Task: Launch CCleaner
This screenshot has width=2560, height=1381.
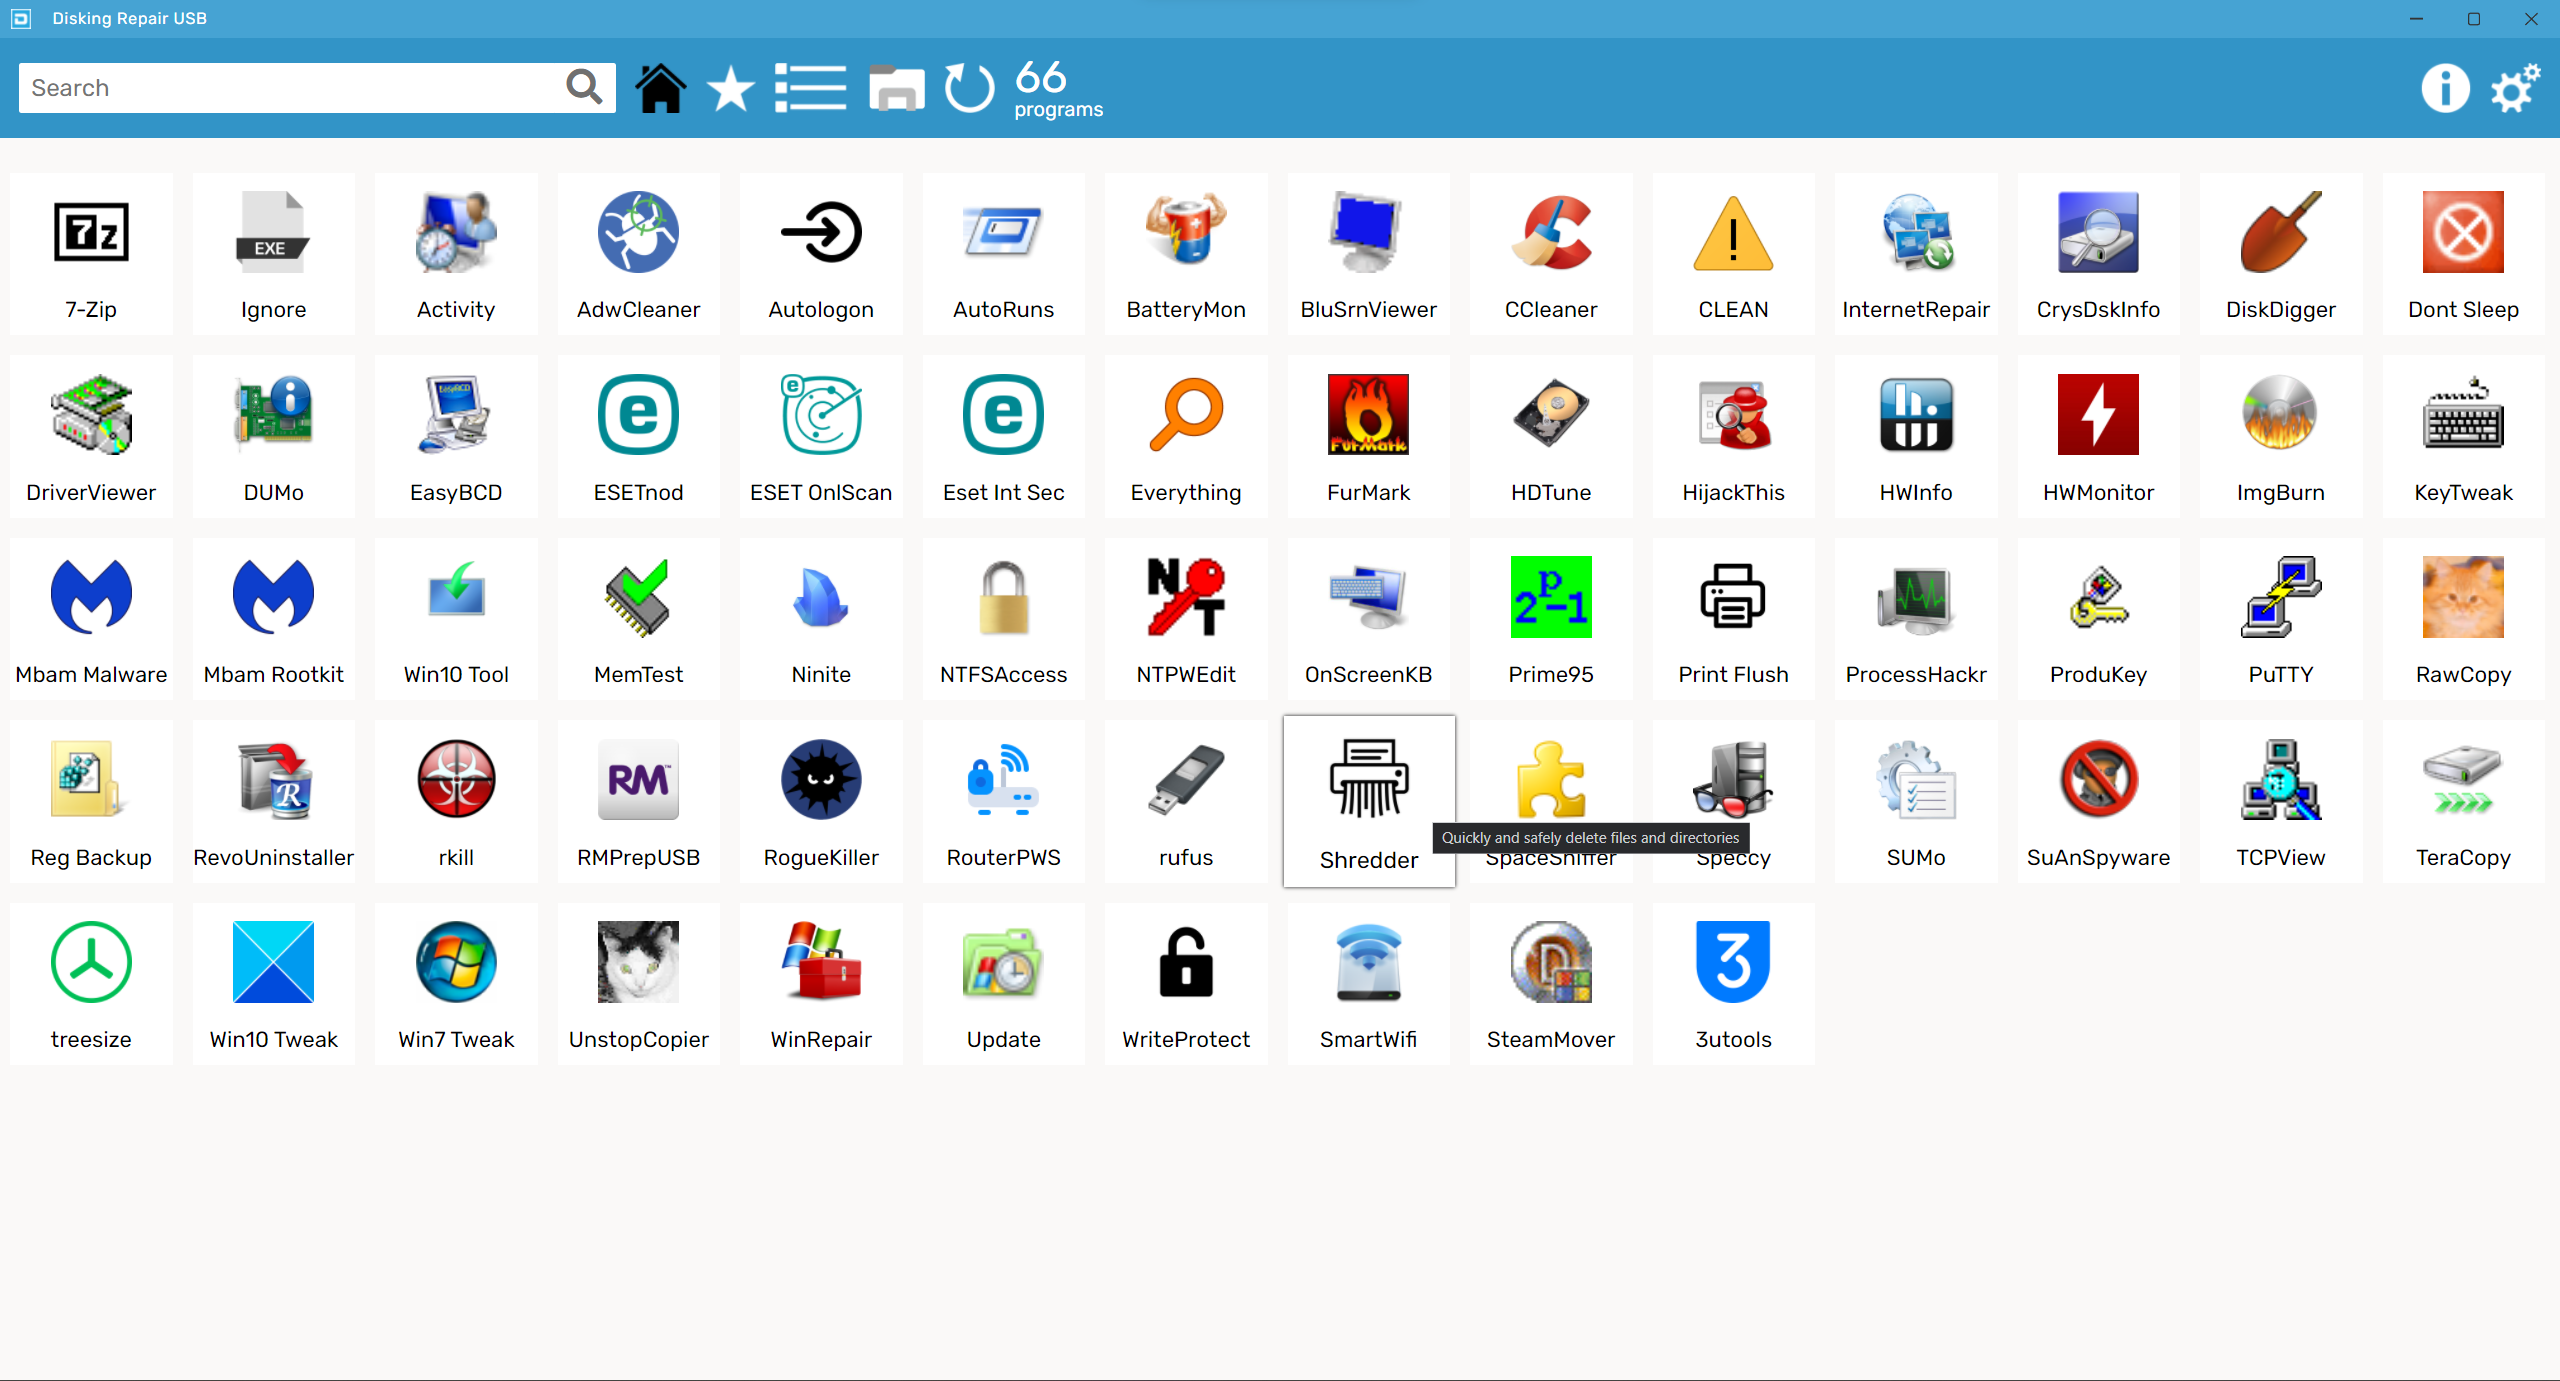Action: coord(1551,254)
